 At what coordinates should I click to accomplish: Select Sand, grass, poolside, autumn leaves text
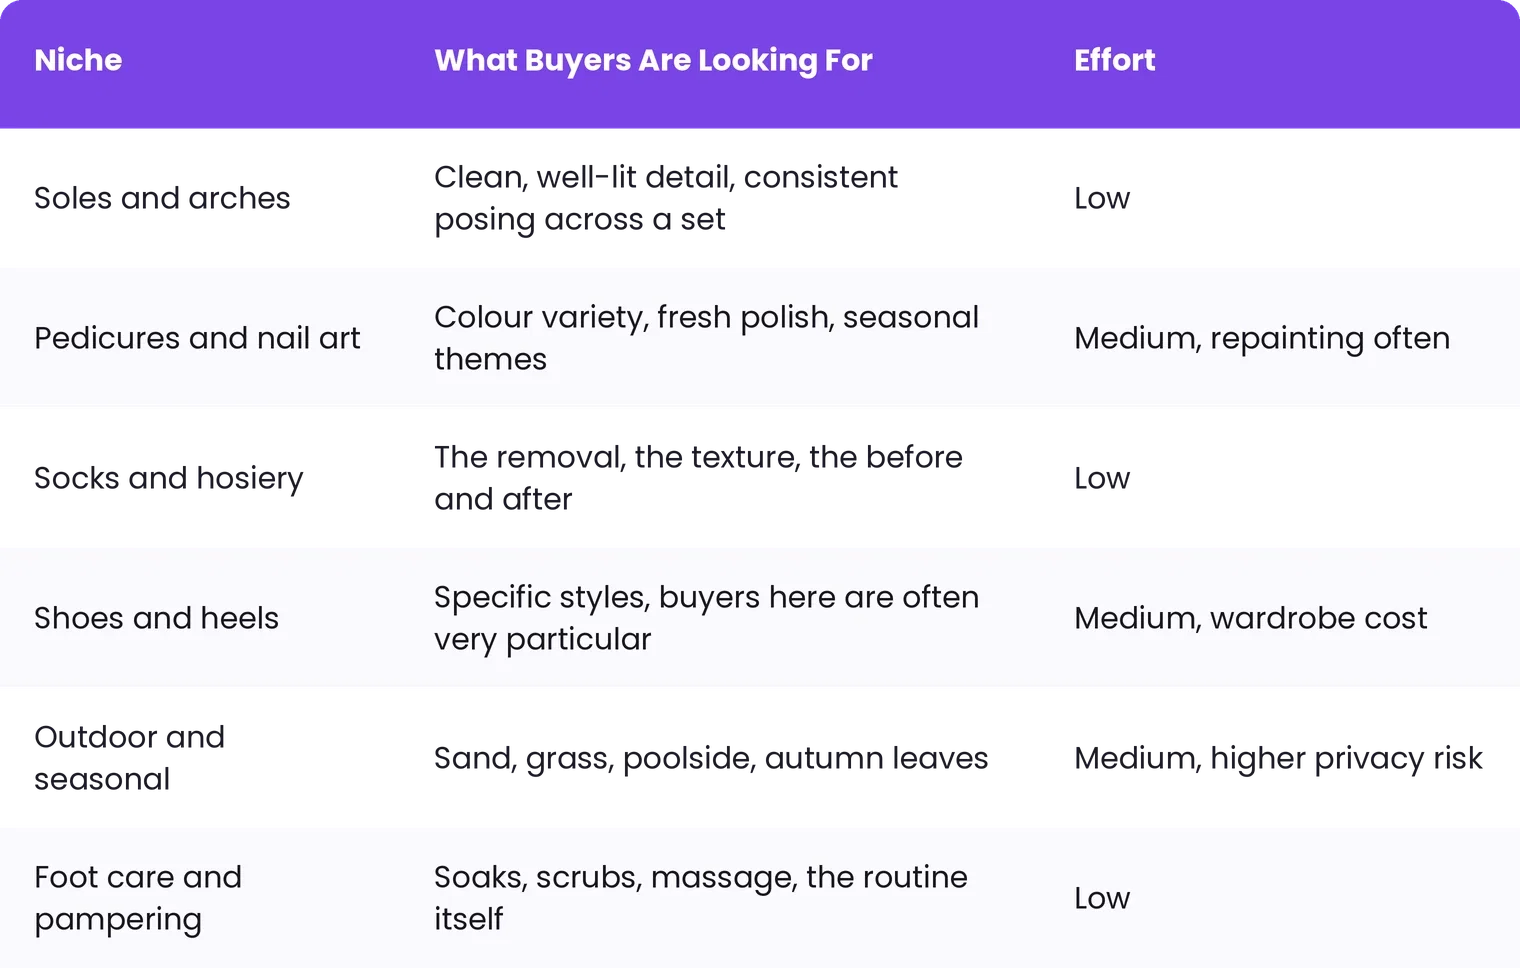click(x=711, y=758)
